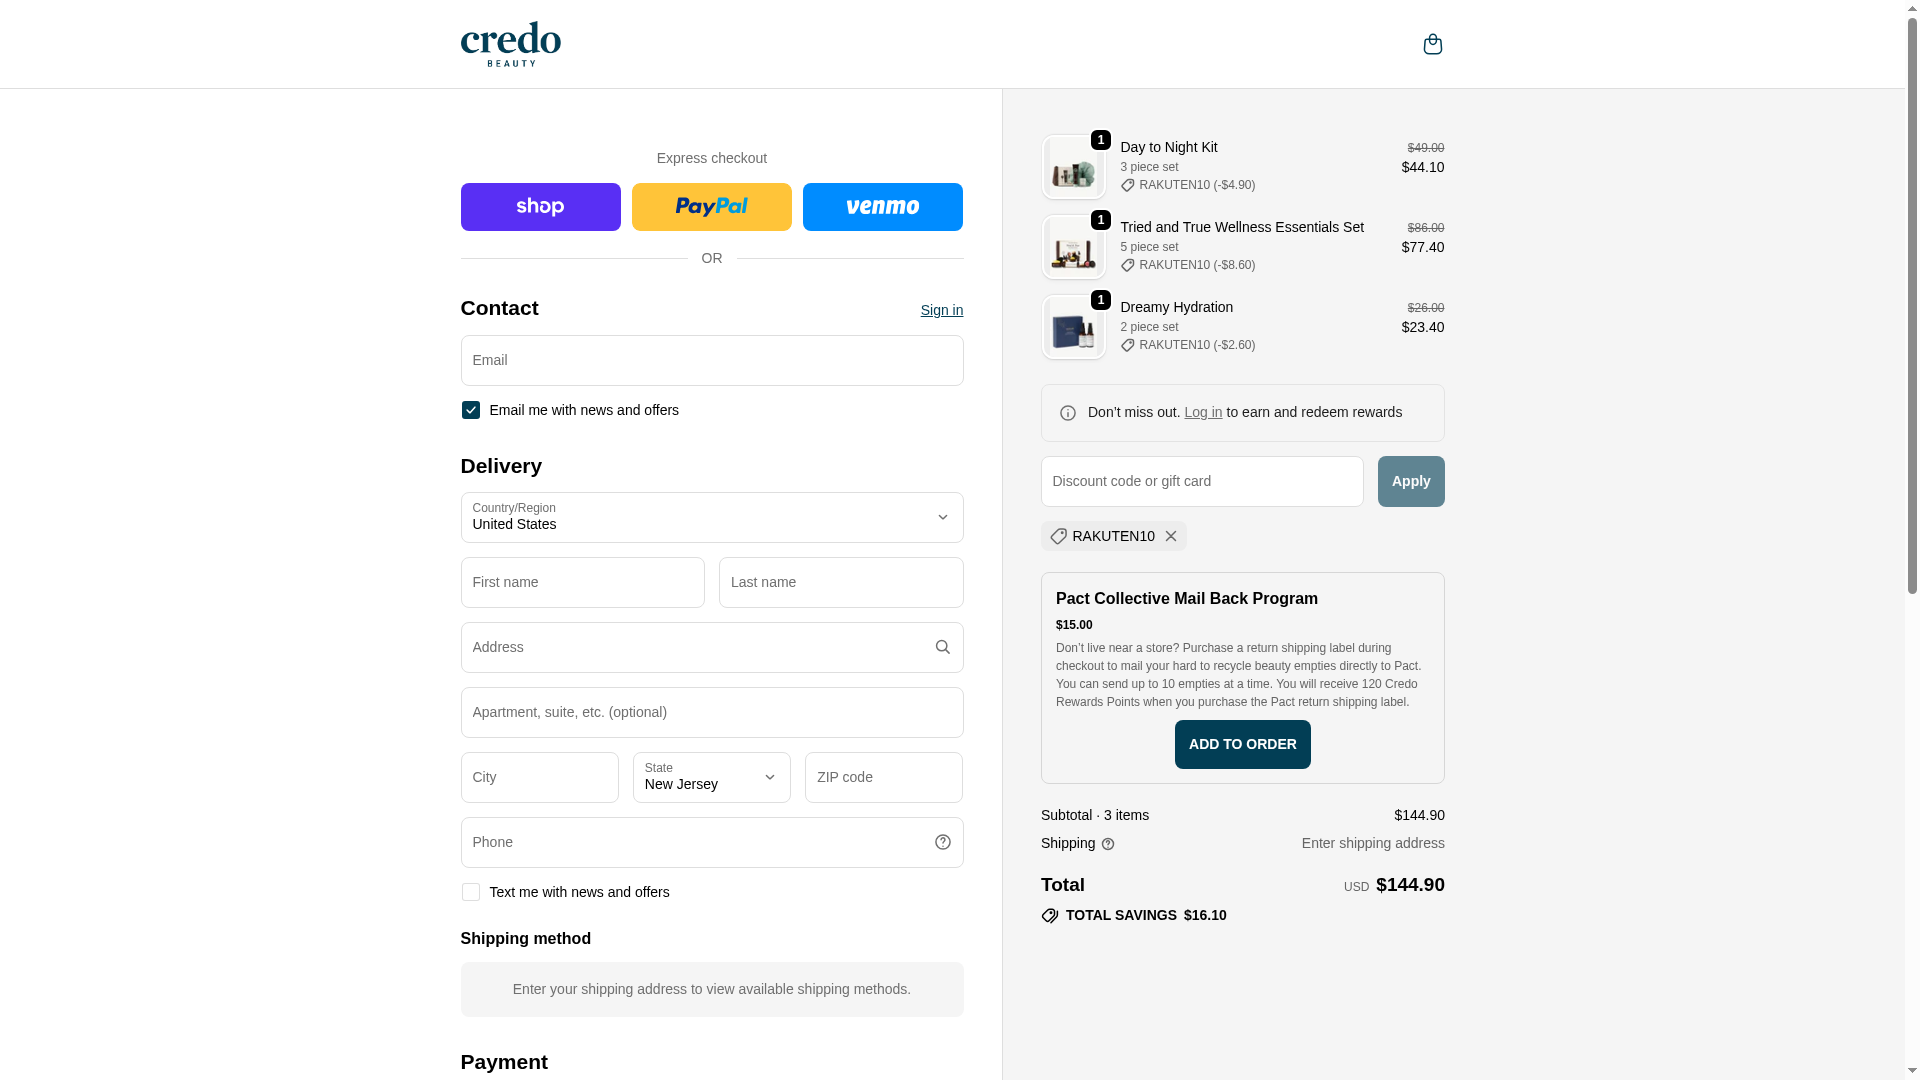The image size is (1920, 1080).
Task: Apply the discount code
Action: click(1410, 481)
